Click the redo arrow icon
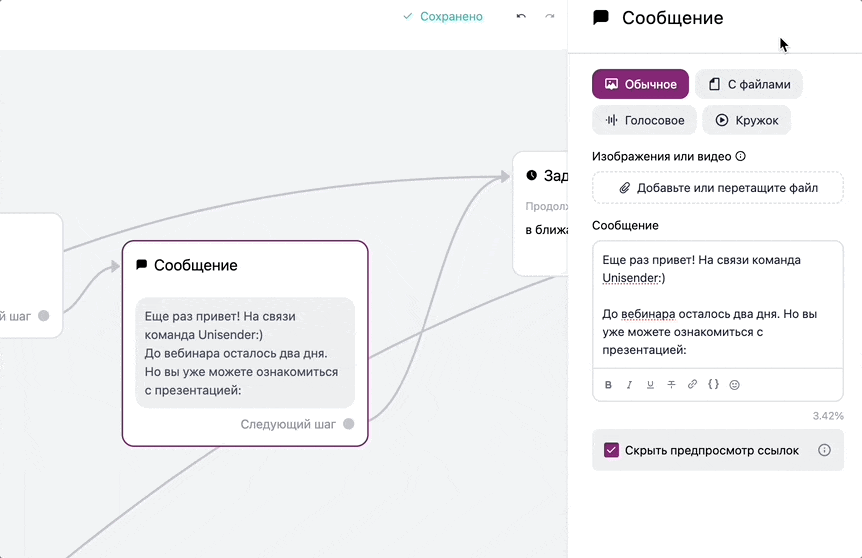The height and width of the screenshot is (558, 862). 550,16
